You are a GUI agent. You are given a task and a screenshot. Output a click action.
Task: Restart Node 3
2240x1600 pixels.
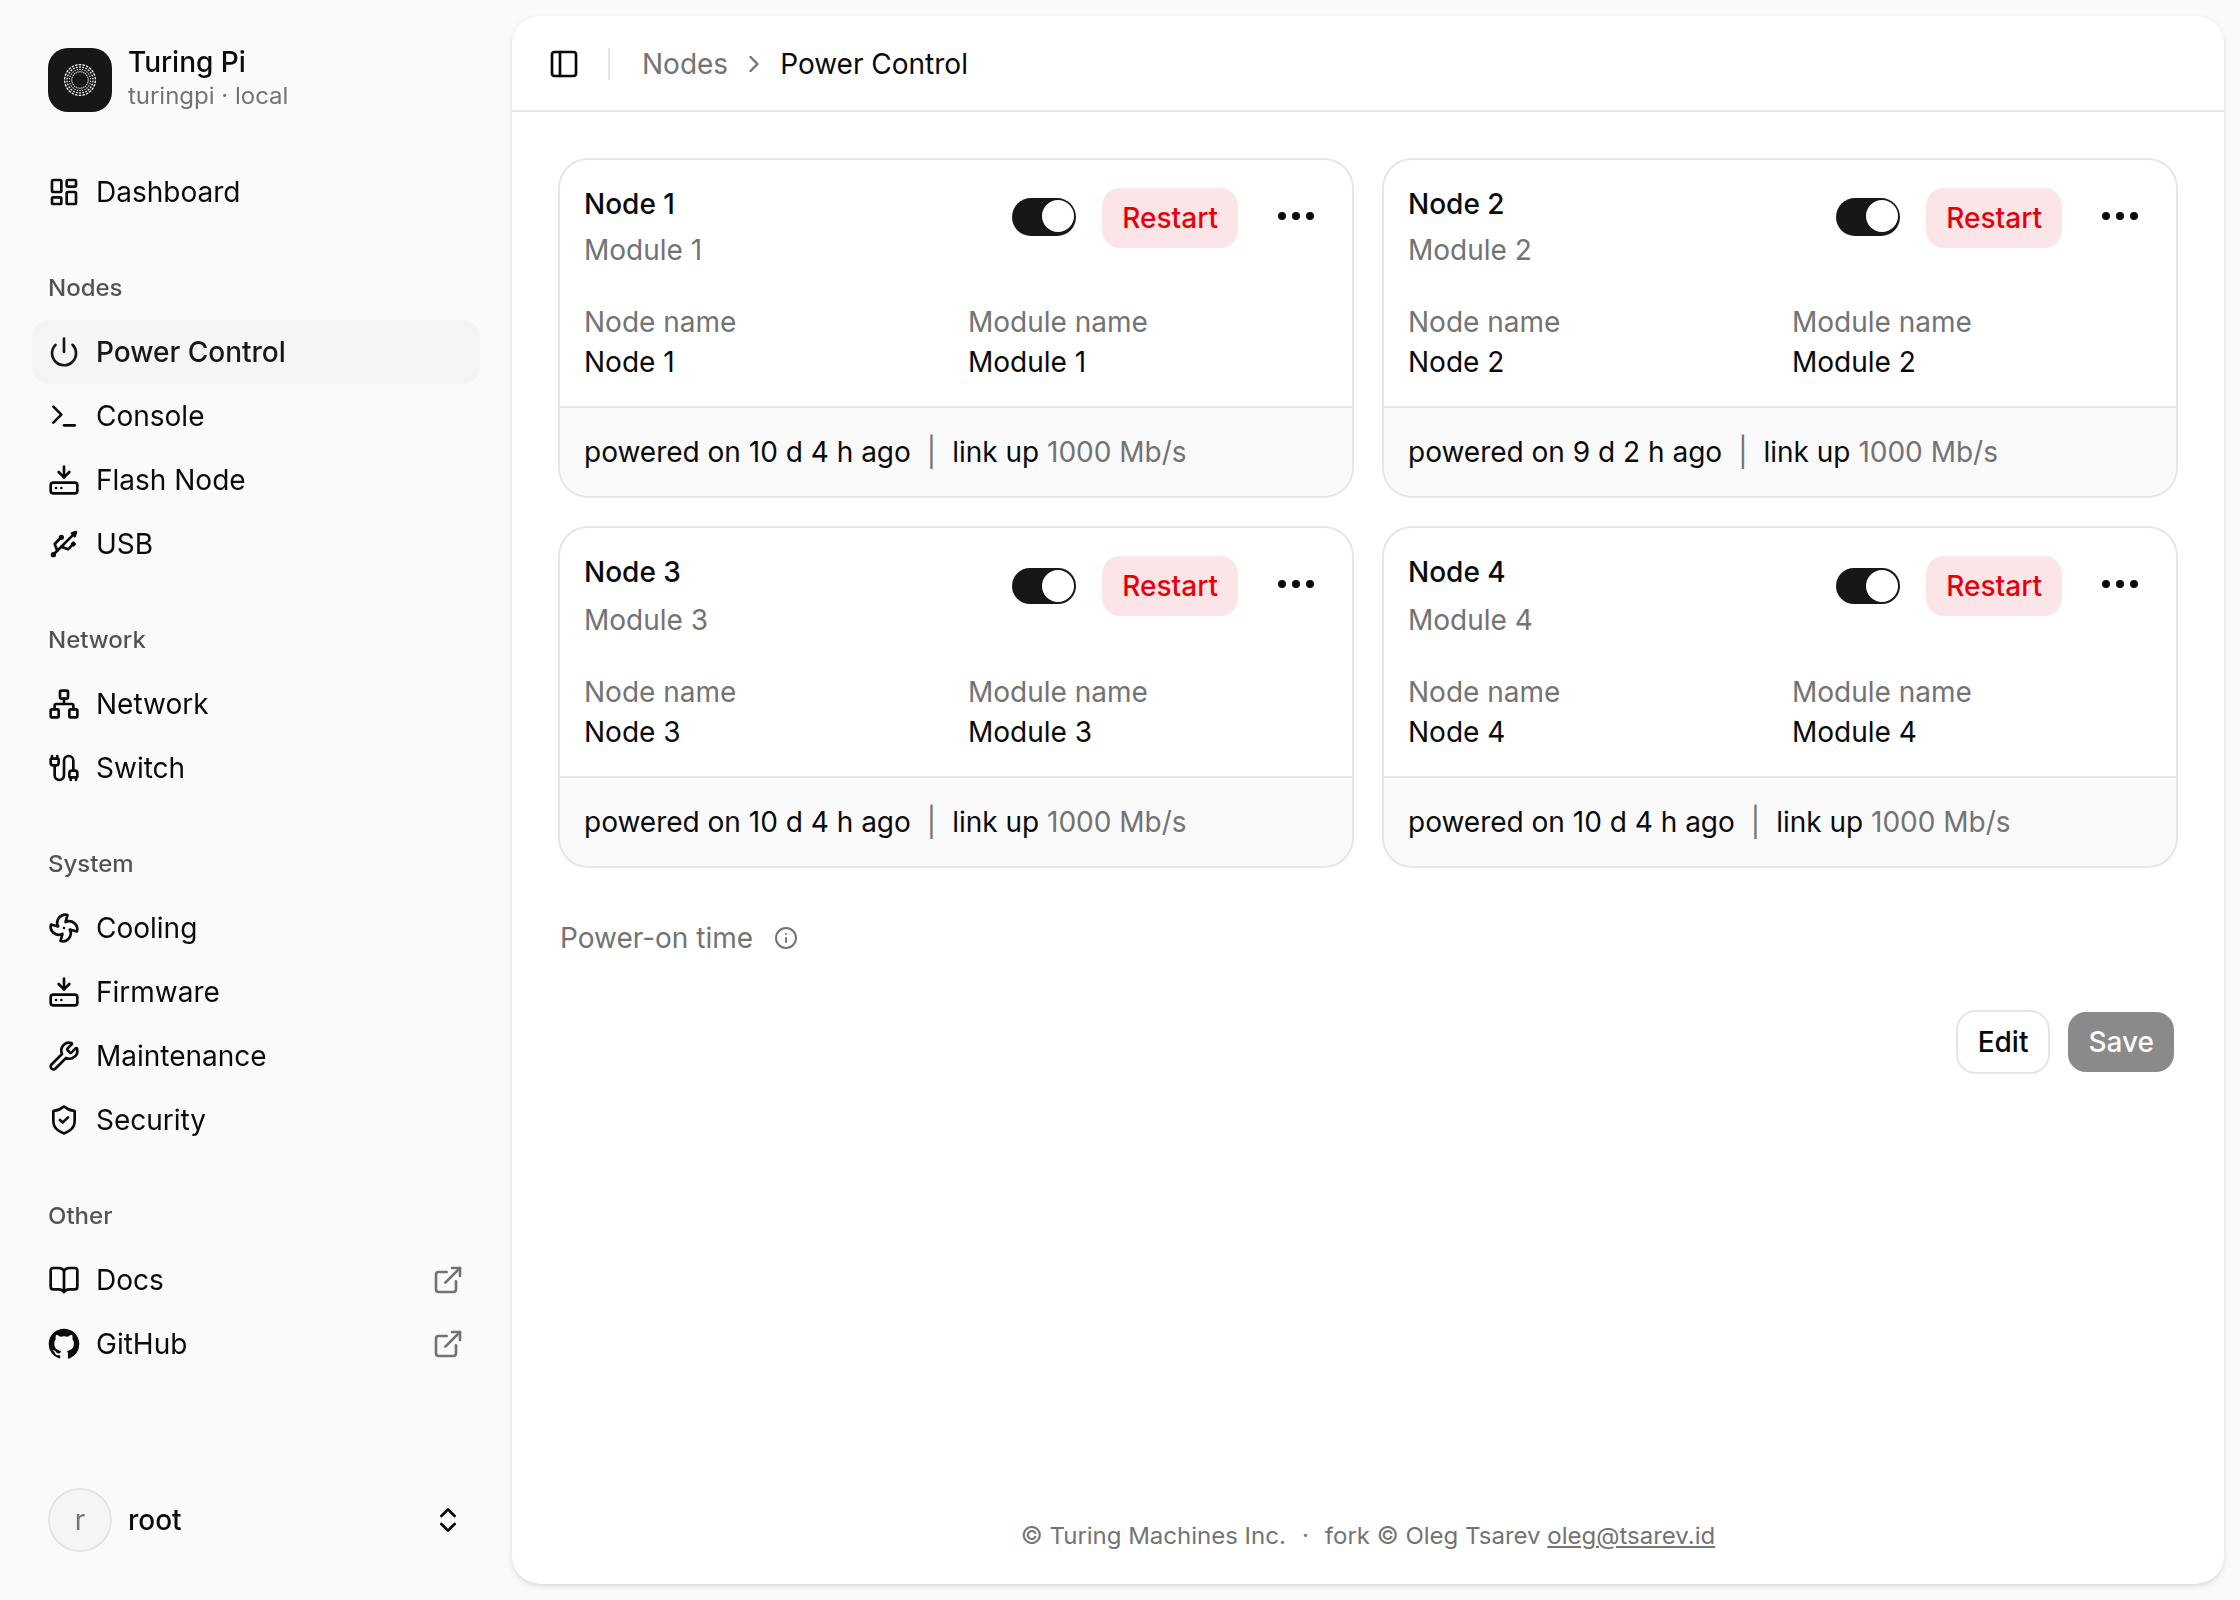[x=1170, y=586]
